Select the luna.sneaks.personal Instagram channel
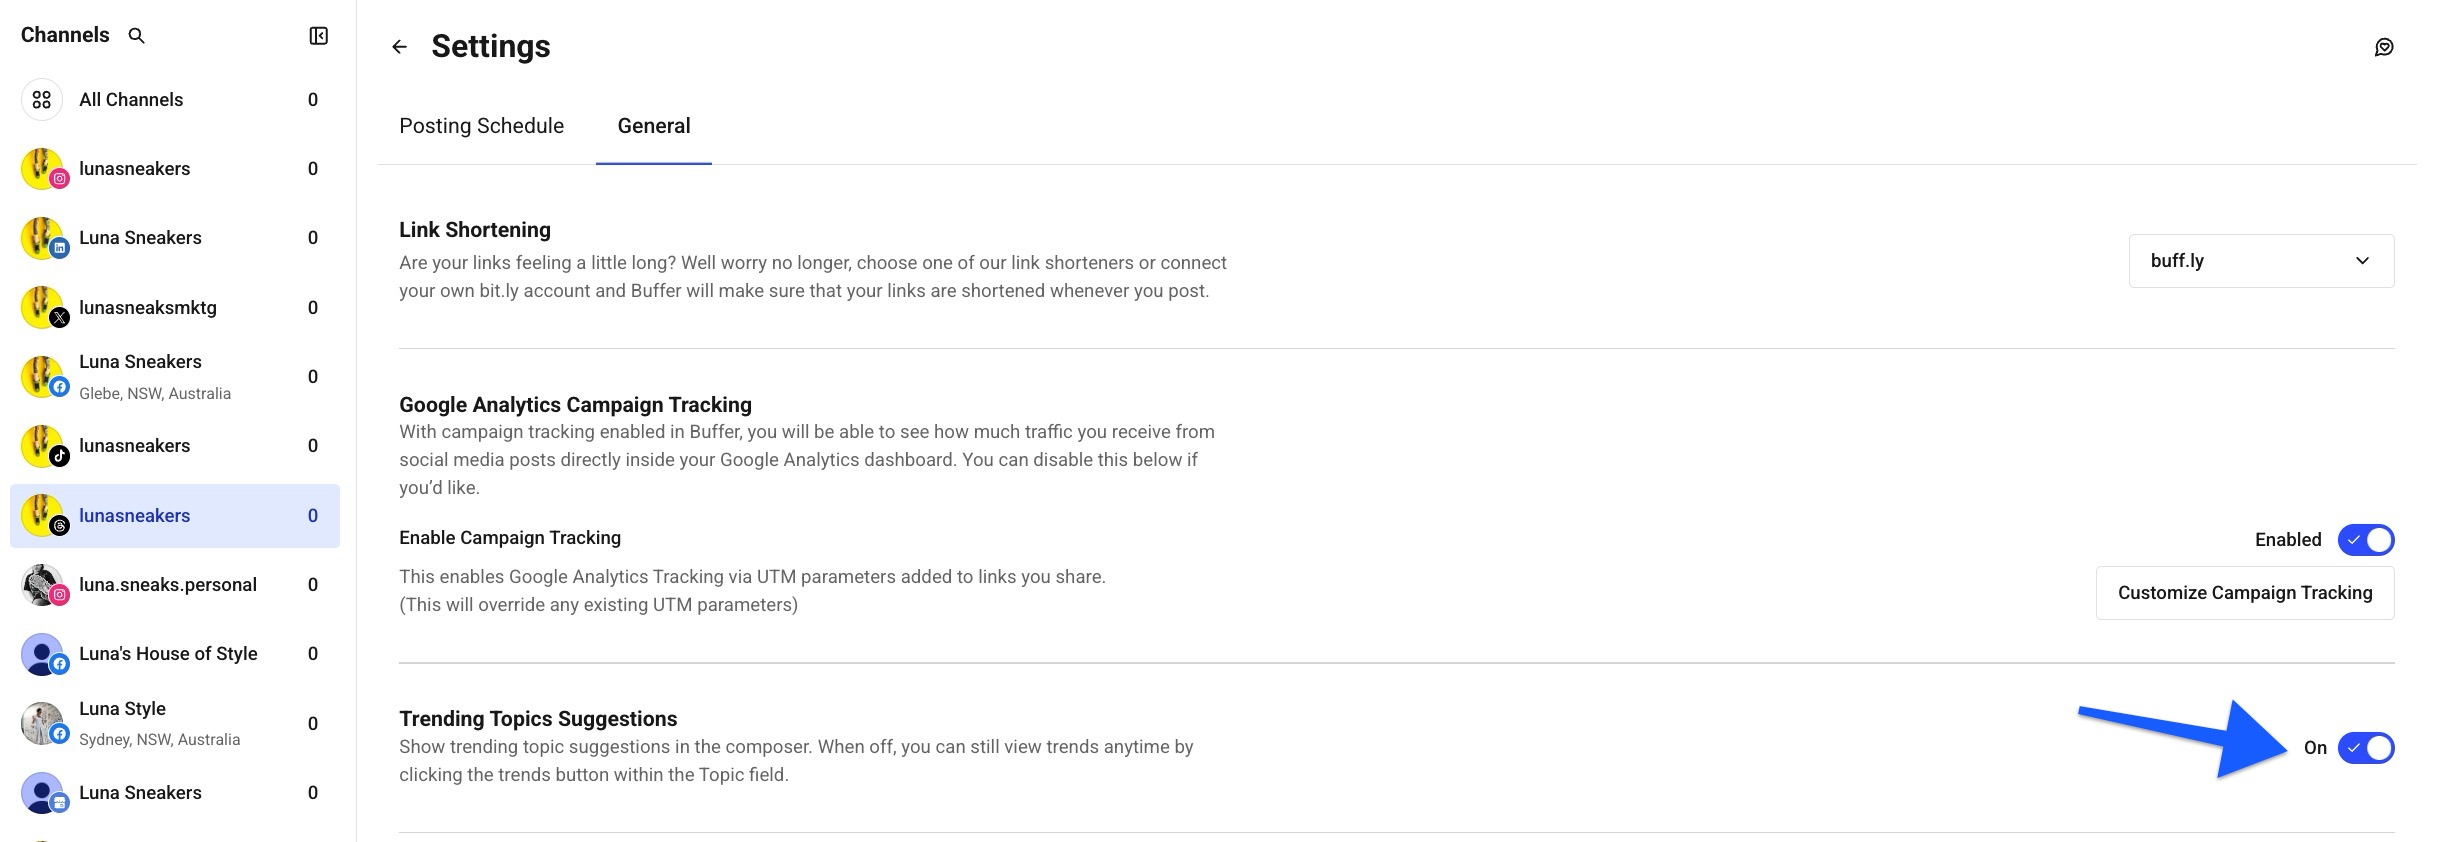 coord(168,584)
